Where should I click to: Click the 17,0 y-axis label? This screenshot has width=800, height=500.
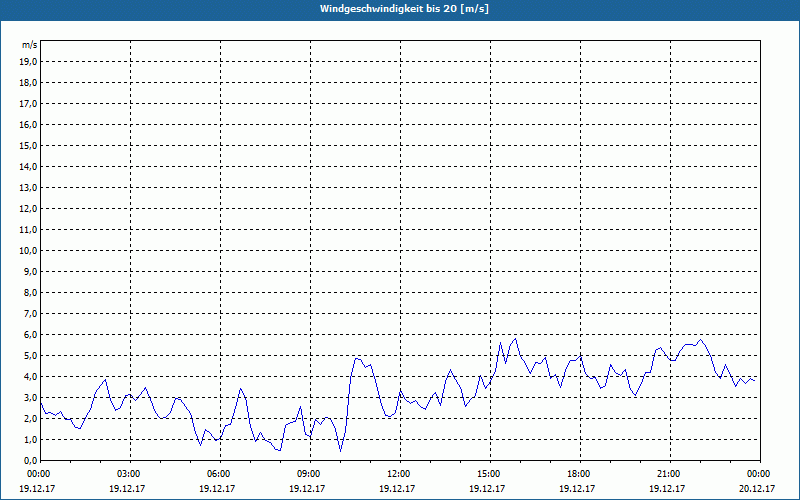coord(29,104)
